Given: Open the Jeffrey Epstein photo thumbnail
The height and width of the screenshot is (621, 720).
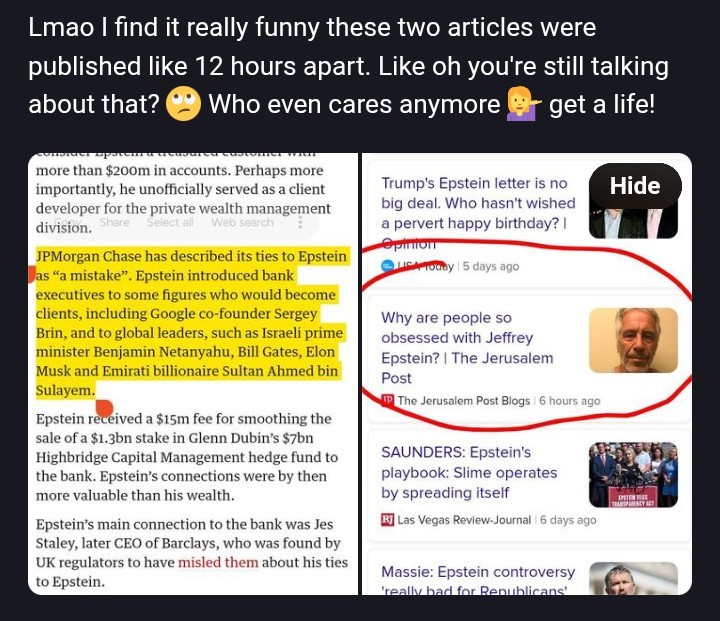Looking at the screenshot, I should [633, 340].
